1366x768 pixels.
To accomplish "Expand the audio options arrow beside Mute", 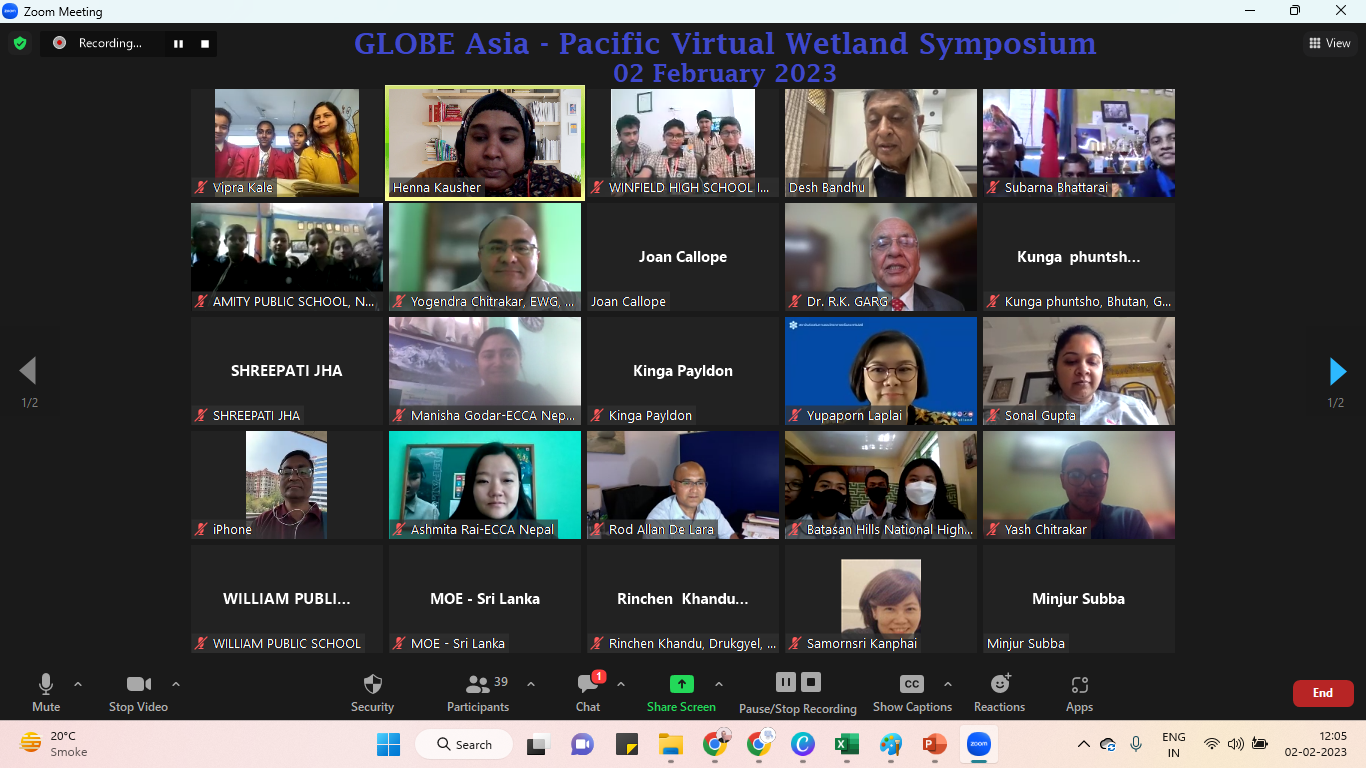I will point(78,685).
